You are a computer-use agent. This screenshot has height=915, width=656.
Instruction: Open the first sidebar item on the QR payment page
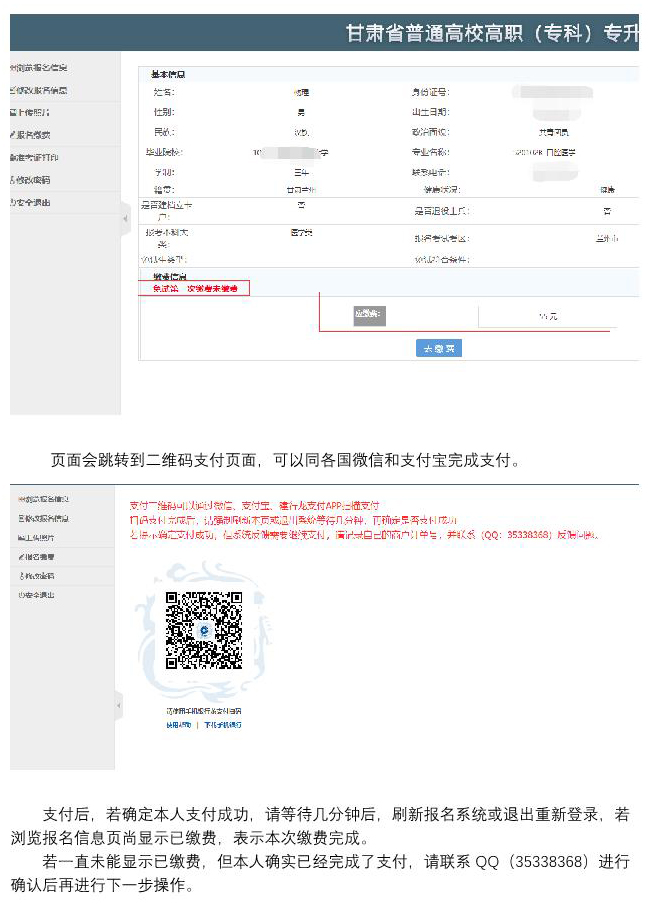[44, 500]
